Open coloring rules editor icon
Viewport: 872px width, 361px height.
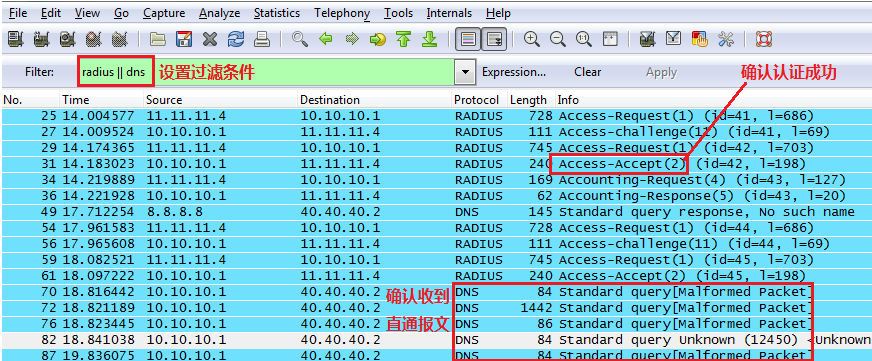700,39
